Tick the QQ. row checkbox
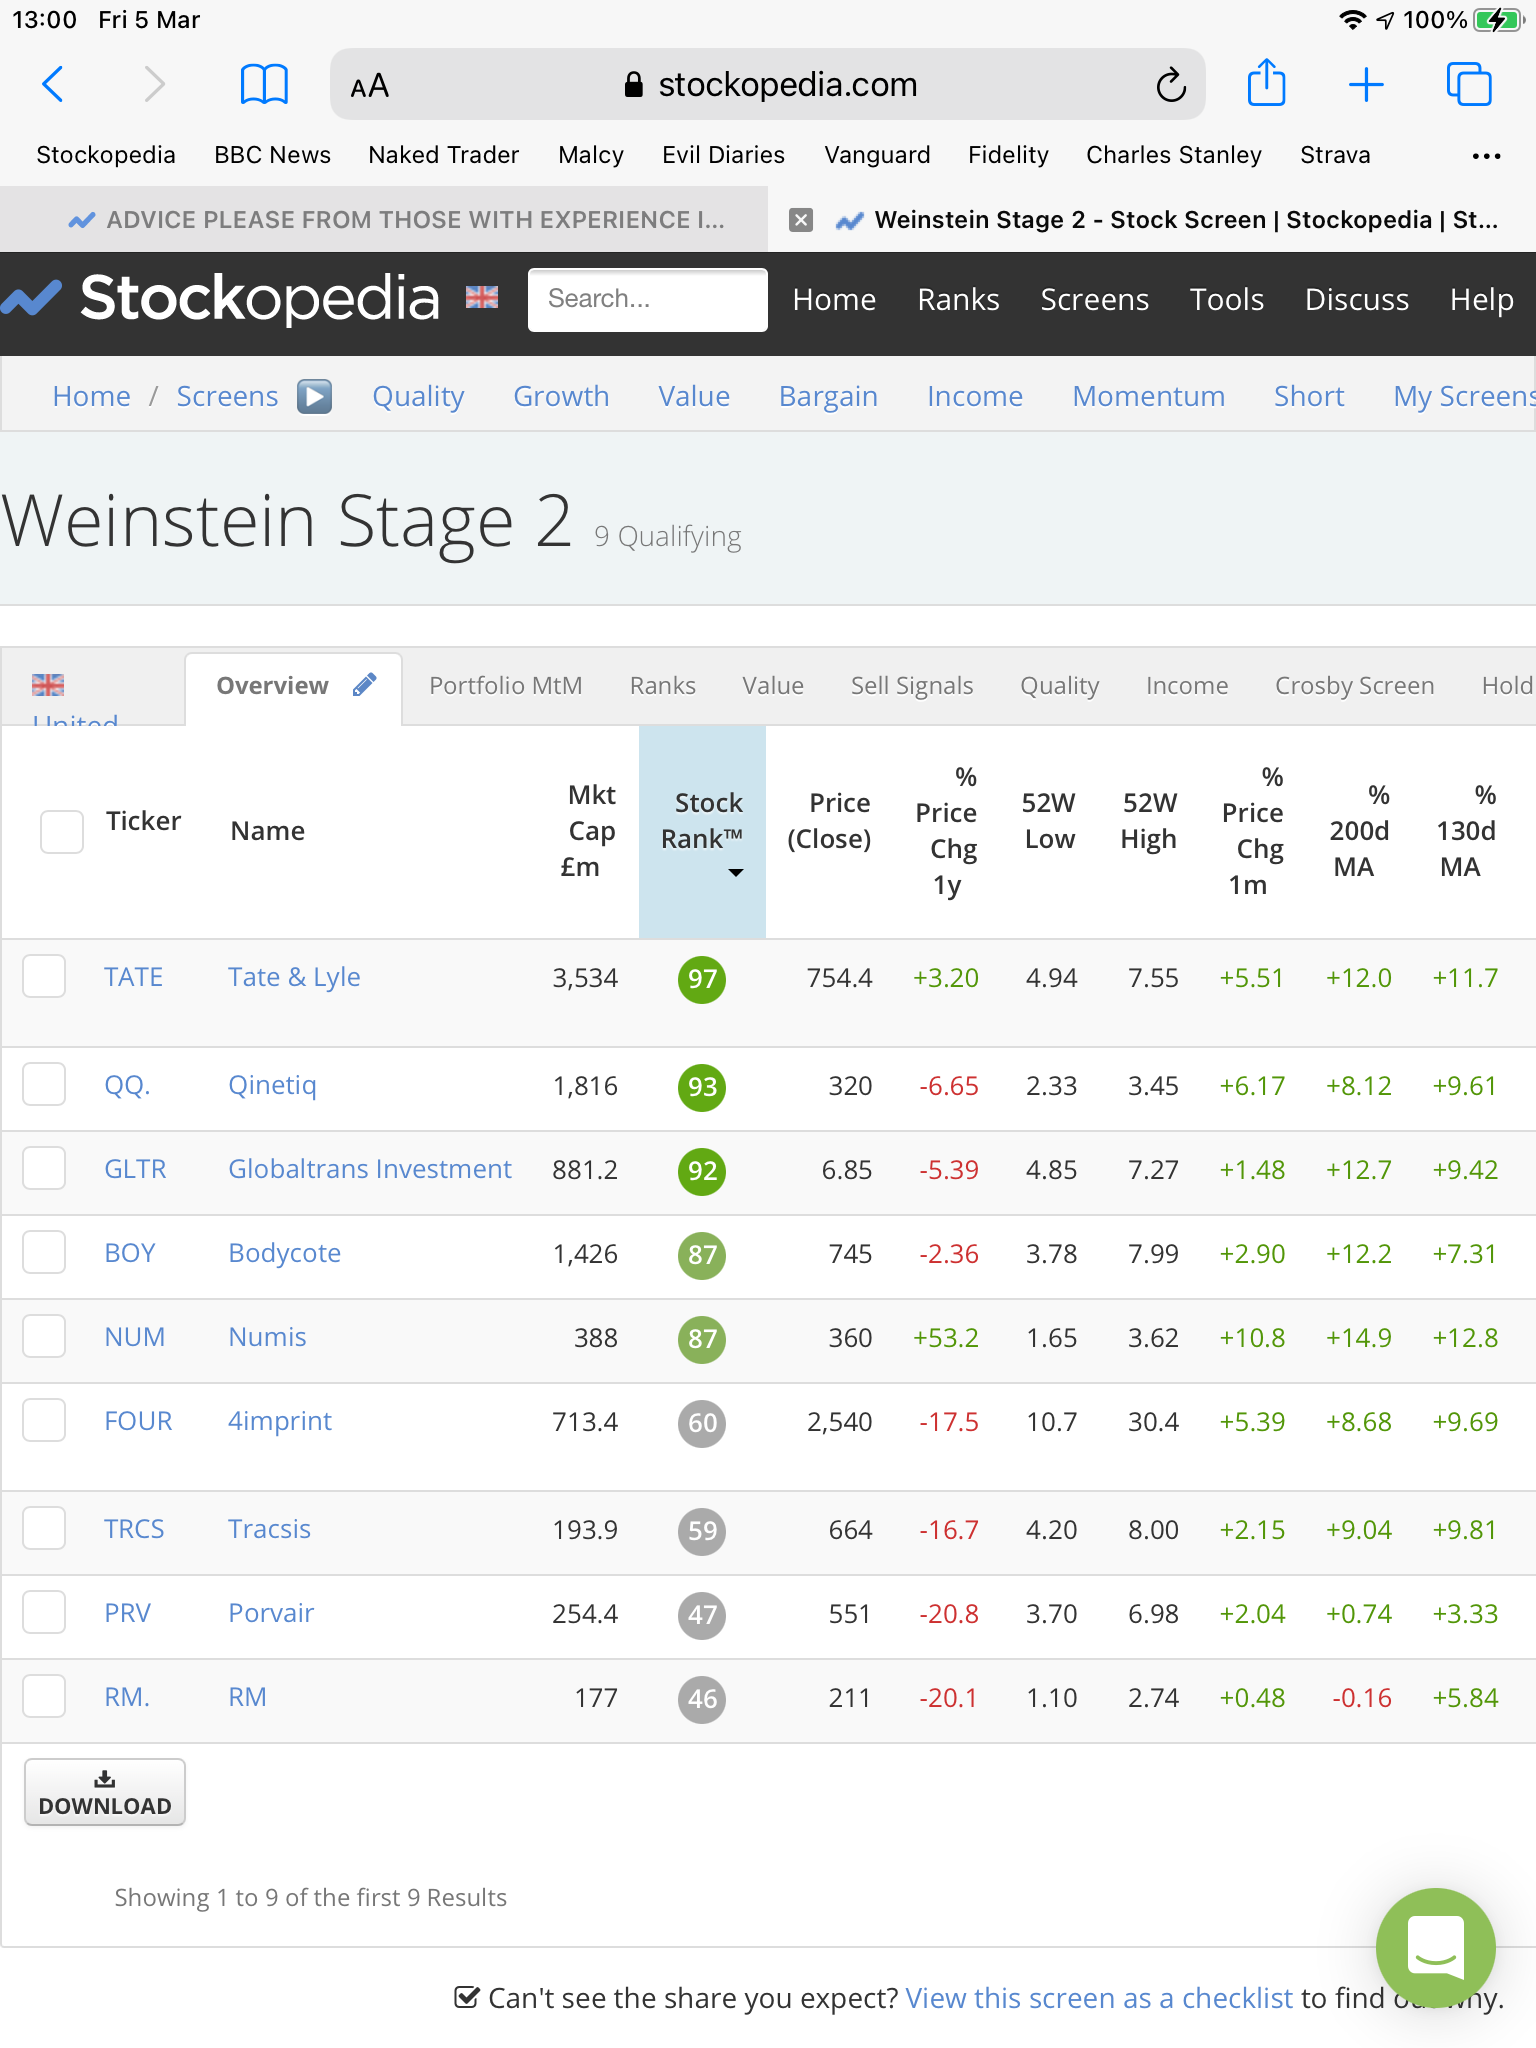Screen dimensions: 1536x2048 coord(44,1084)
